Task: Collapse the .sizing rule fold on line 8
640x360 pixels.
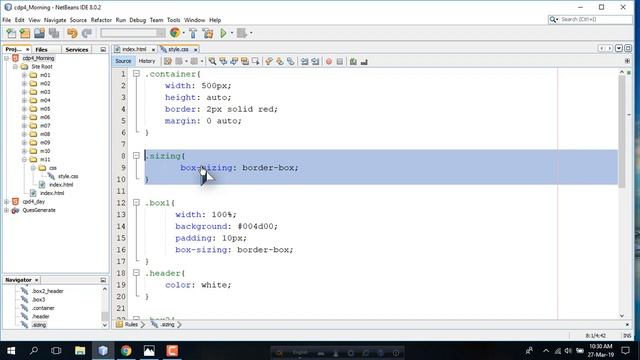Action: (136, 156)
